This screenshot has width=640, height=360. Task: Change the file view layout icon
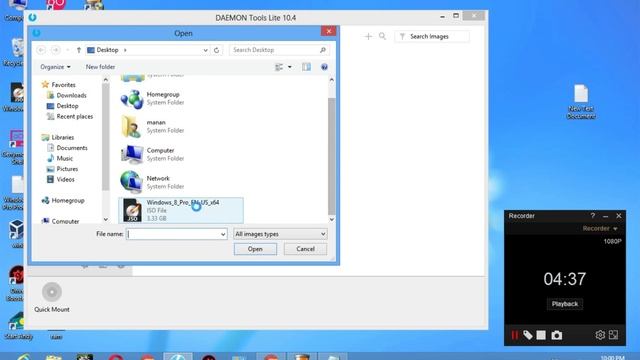(279, 67)
